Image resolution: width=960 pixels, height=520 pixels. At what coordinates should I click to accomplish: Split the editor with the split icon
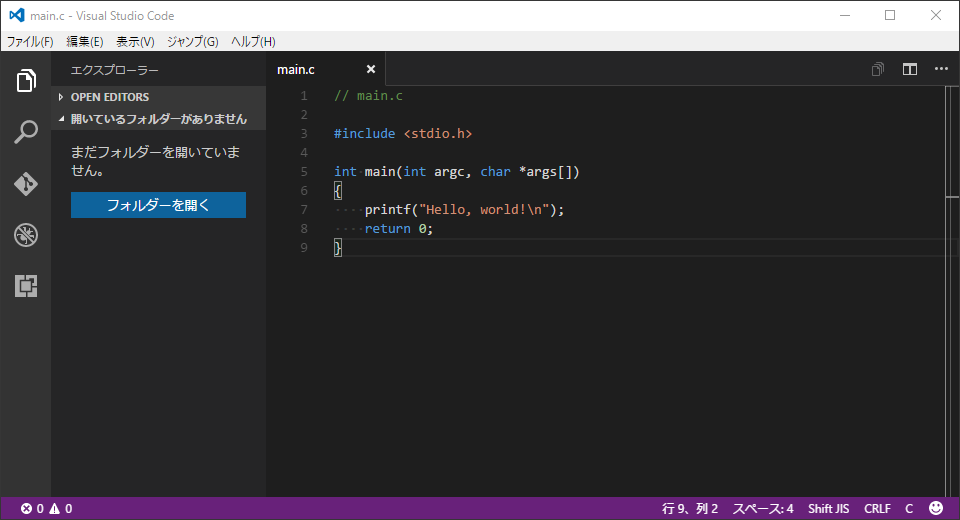910,69
